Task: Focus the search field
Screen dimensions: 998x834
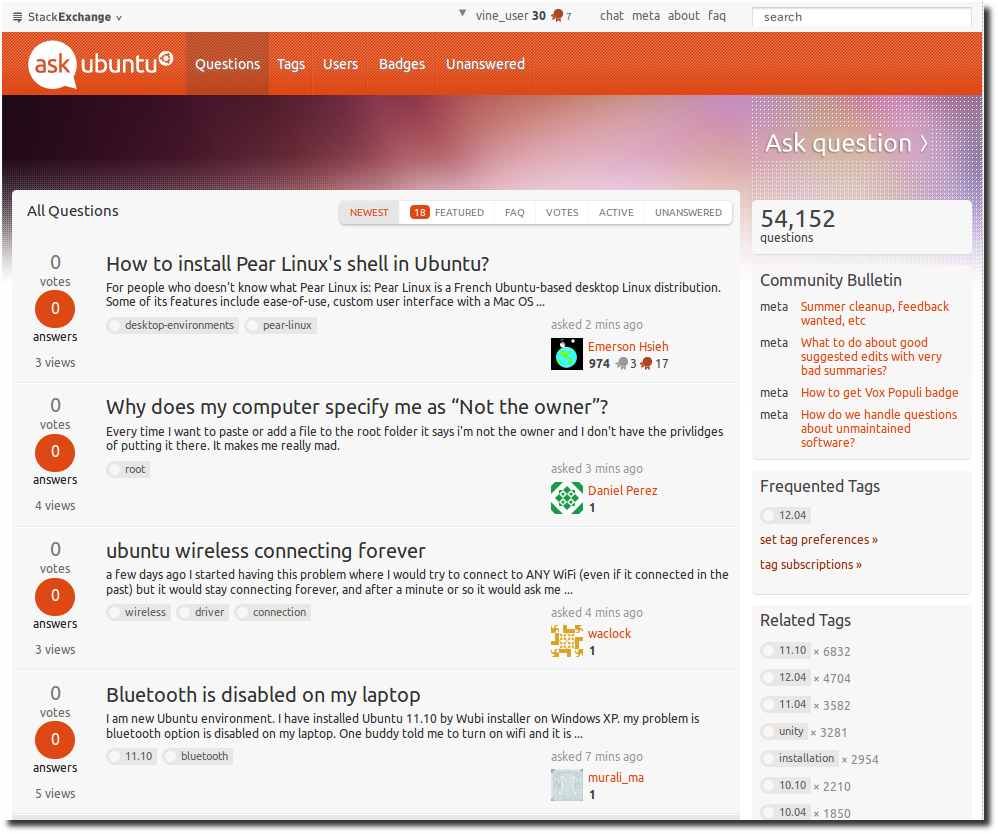Action: [862, 17]
